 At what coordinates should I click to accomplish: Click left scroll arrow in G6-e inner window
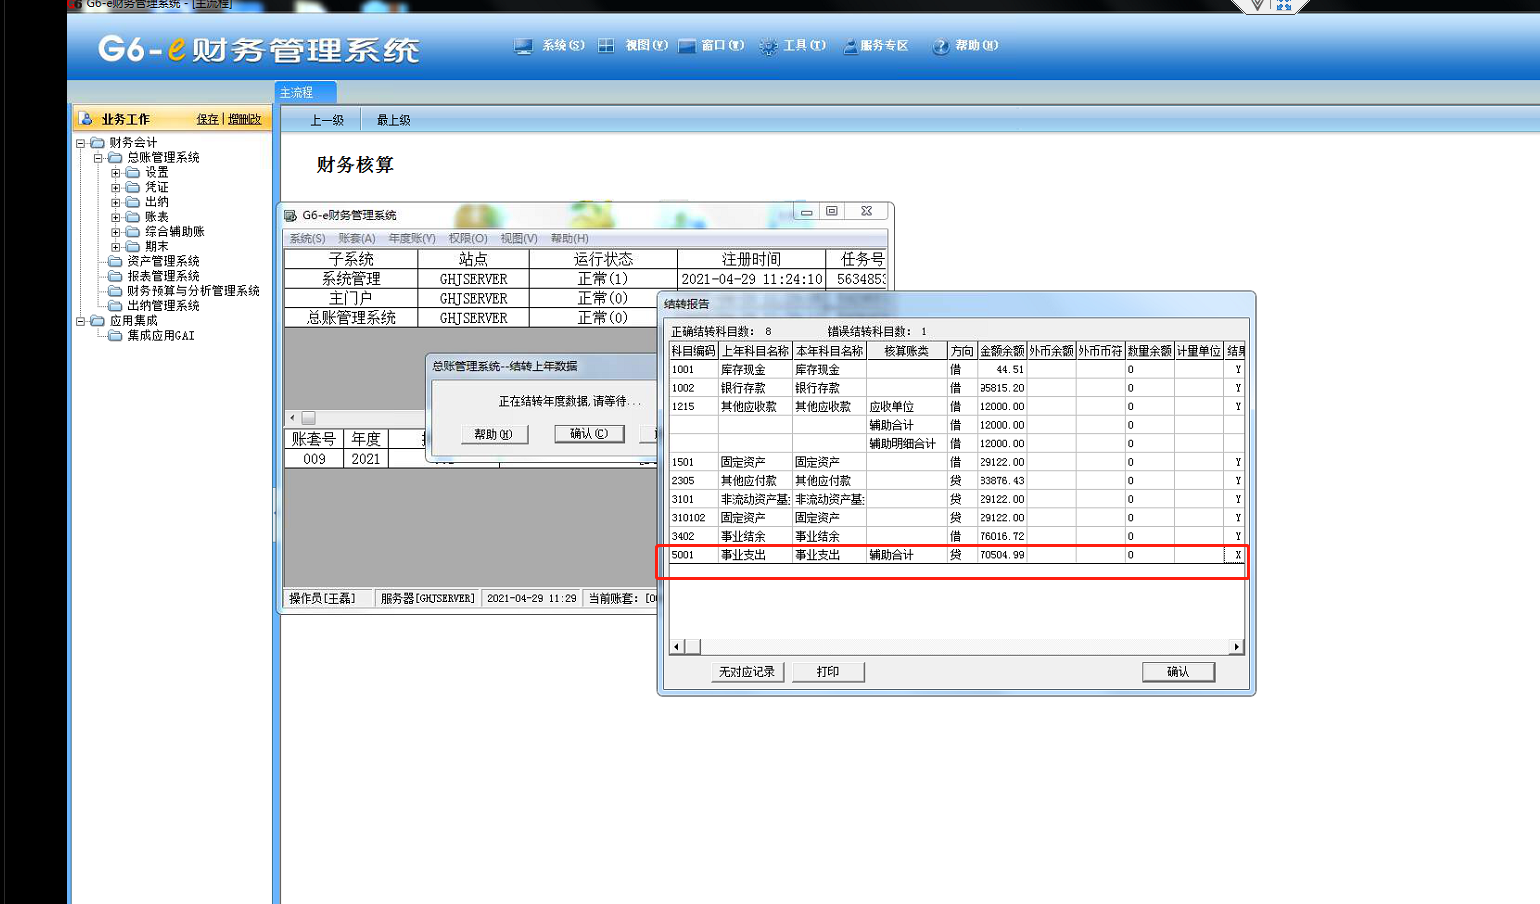coord(292,418)
